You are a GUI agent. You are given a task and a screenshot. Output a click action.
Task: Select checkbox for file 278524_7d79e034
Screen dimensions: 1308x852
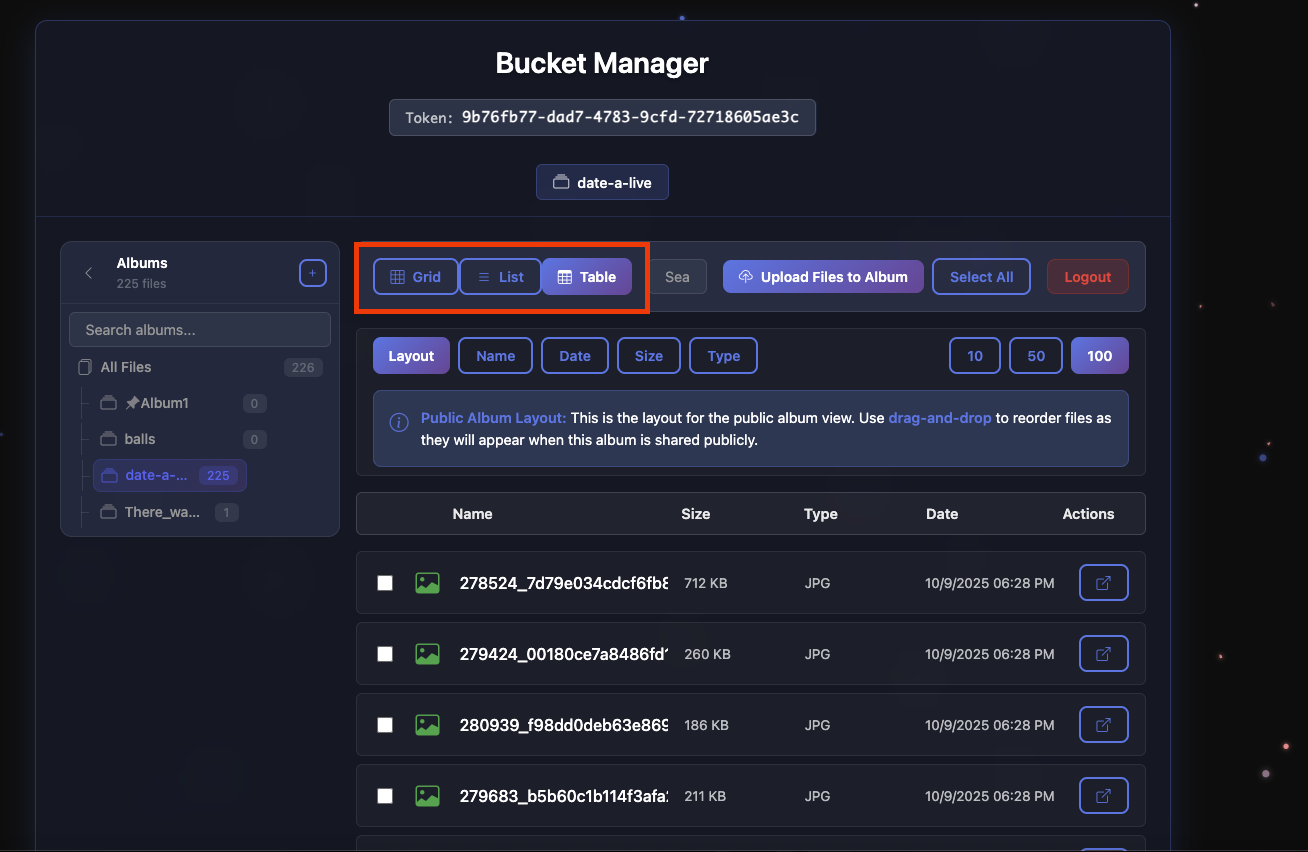tap(385, 583)
